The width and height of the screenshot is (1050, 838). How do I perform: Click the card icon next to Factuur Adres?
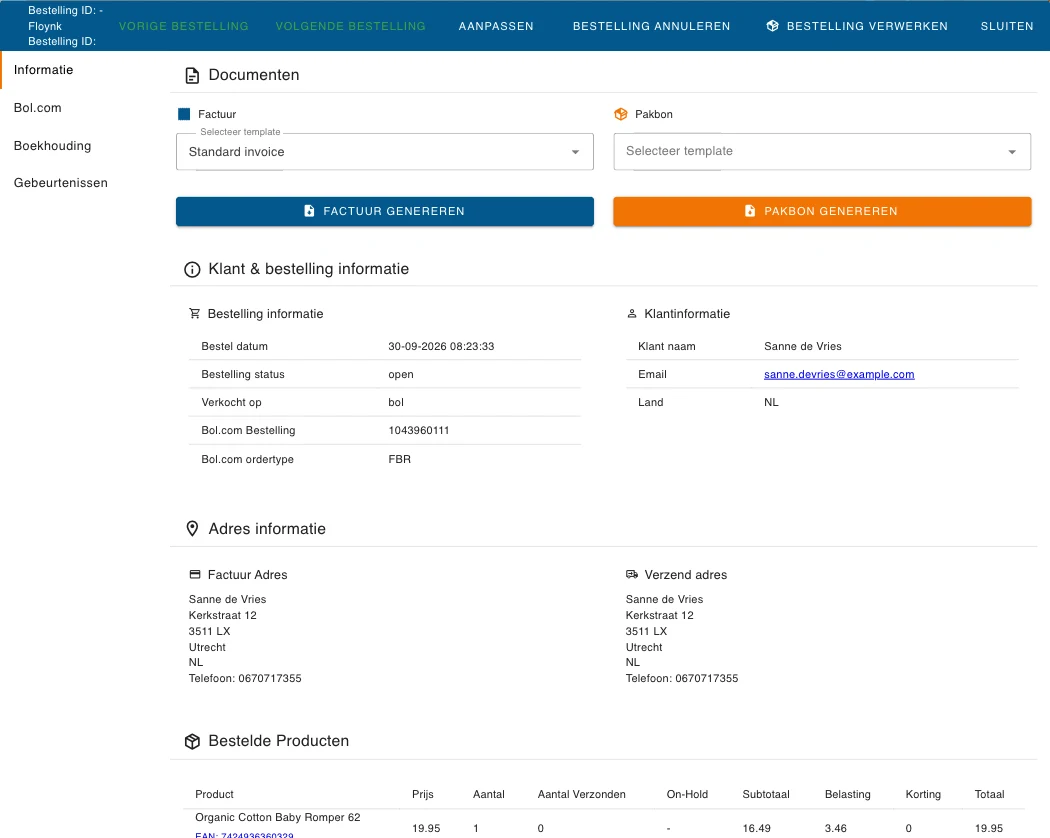click(195, 574)
